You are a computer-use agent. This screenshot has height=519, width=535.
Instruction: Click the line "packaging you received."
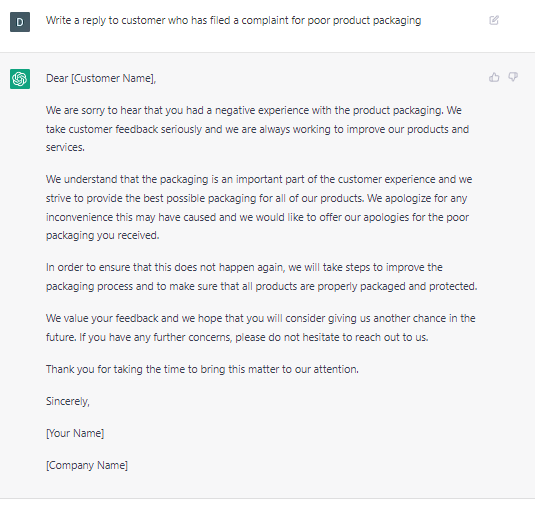tap(102, 235)
